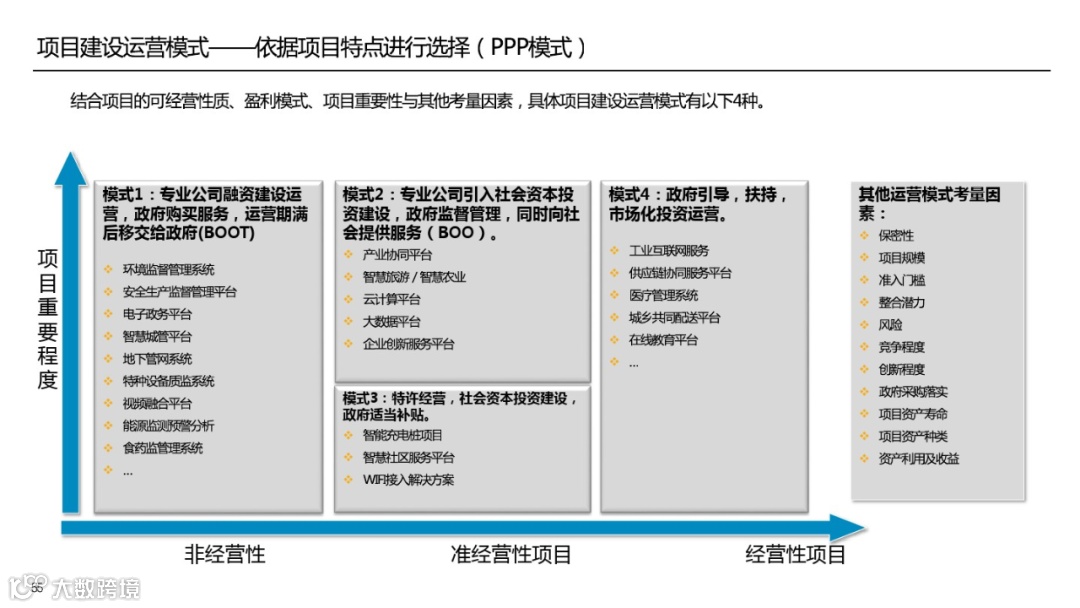This screenshot has width=1080, height=608.
Task: Select factor '政府采购落实'
Action: (x=913, y=392)
